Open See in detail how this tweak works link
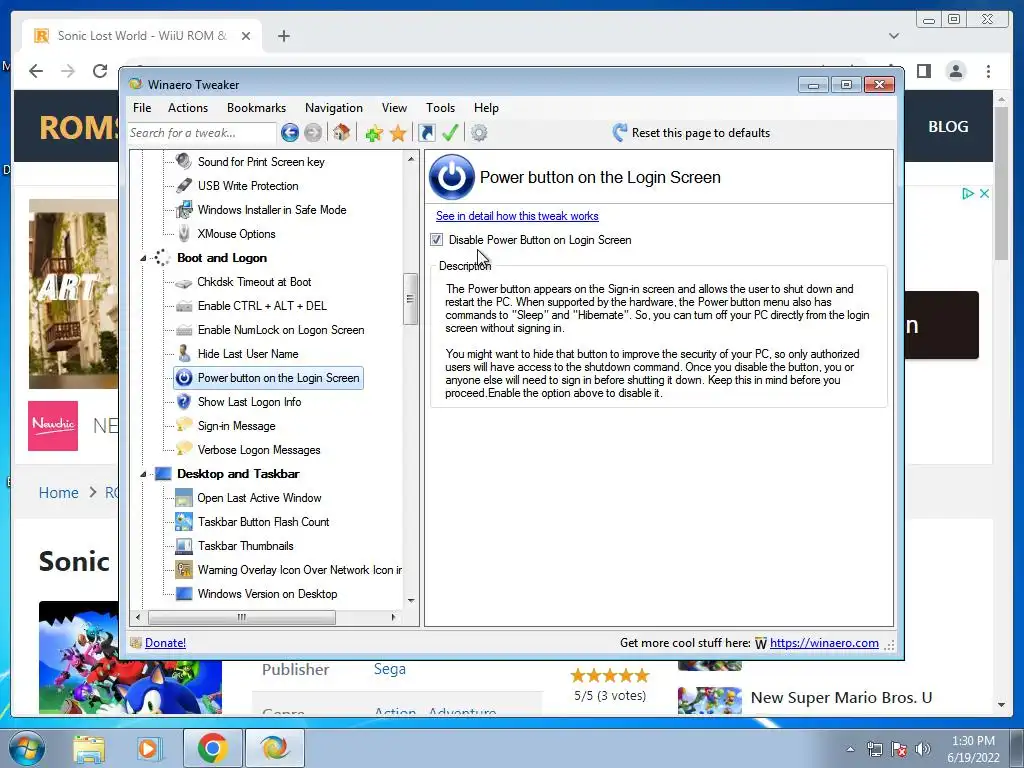Viewport: 1024px width, 768px height. click(517, 216)
